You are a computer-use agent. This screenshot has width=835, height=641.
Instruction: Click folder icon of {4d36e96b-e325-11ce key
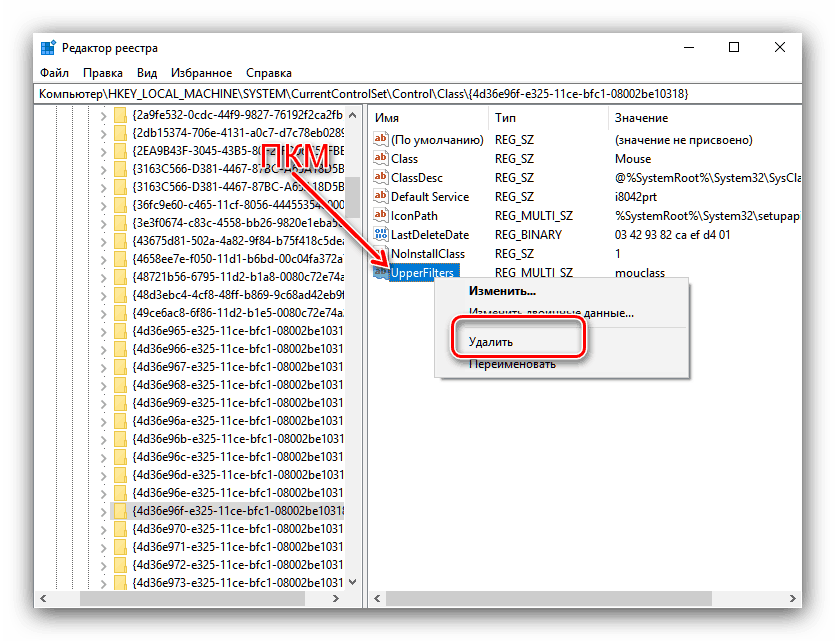(x=121, y=439)
